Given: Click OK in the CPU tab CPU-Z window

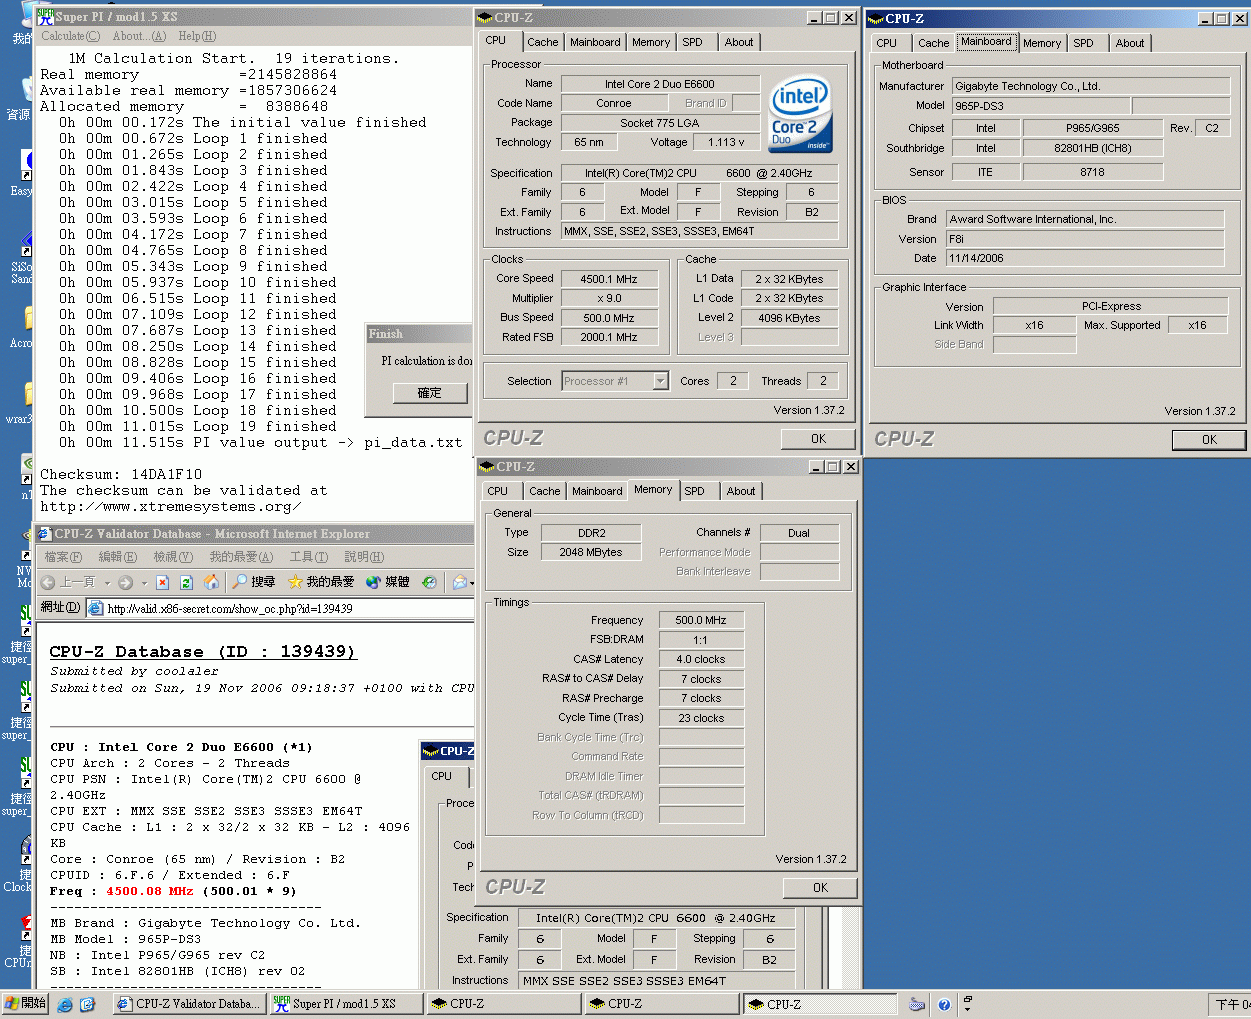Looking at the screenshot, I should [x=818, y=439].
